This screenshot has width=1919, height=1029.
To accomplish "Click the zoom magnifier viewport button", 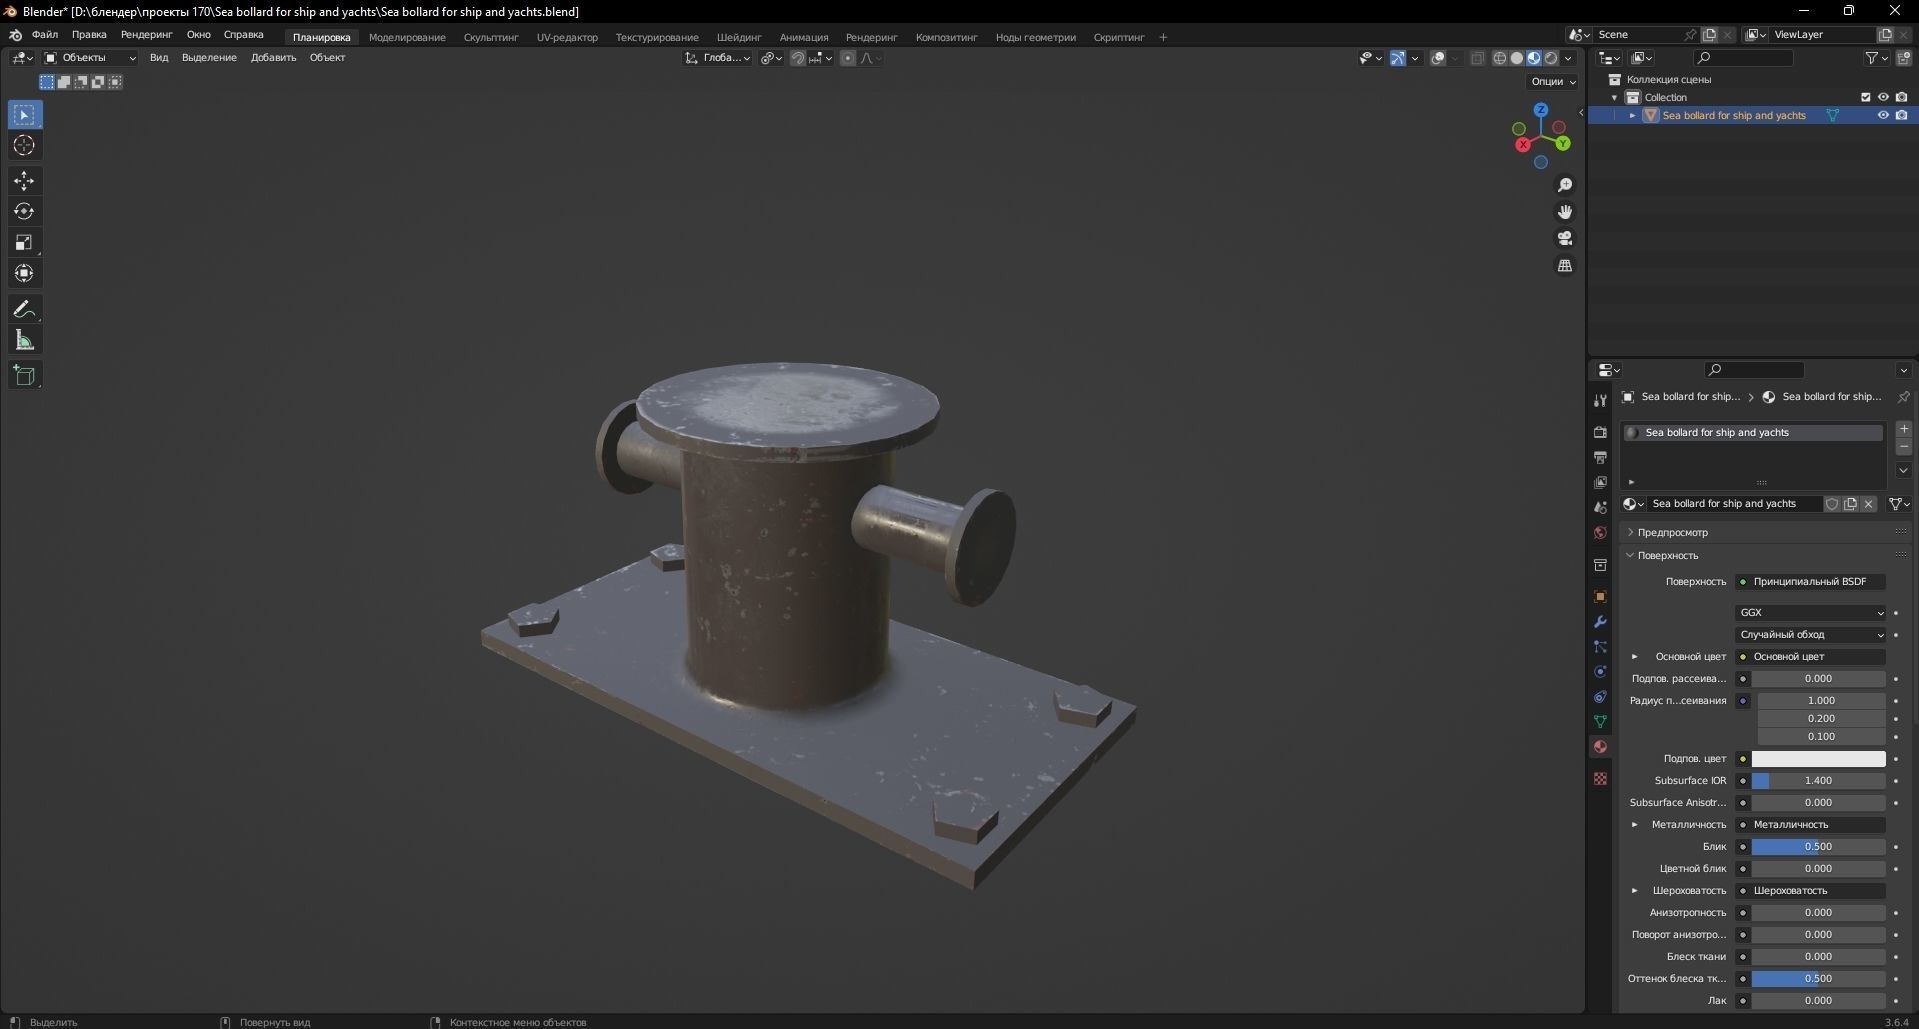I will 1565,185.
